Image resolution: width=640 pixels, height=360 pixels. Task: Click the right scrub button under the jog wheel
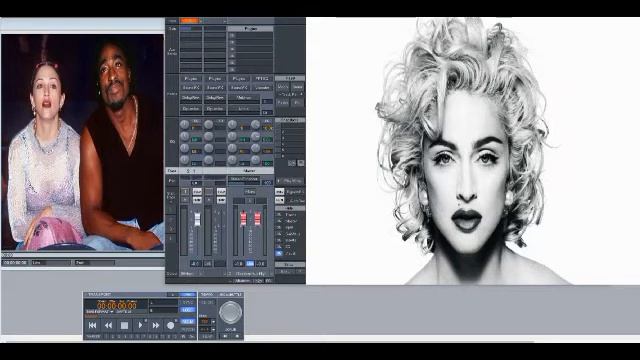coord(237,336)
